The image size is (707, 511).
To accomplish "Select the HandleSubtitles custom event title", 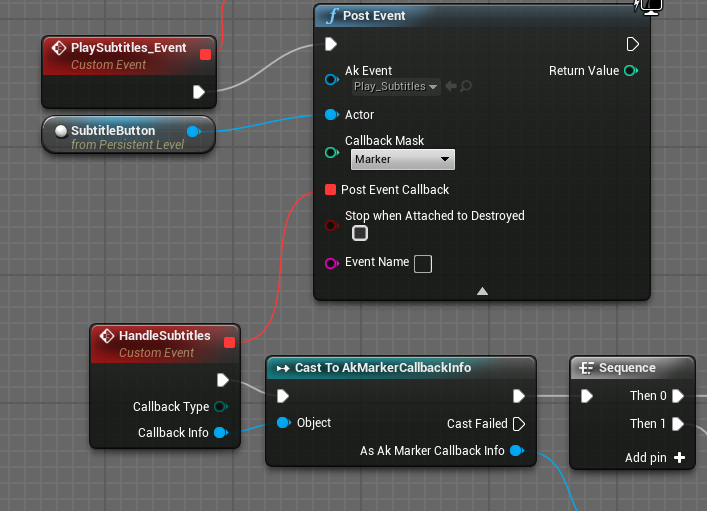I will [164, 336].
